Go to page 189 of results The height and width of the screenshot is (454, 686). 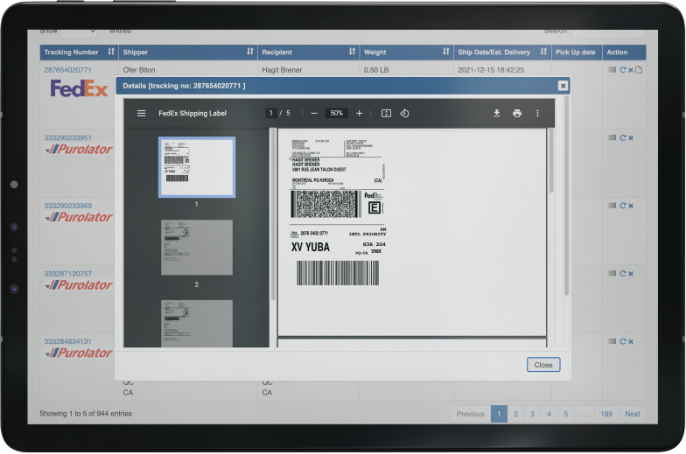605,413
